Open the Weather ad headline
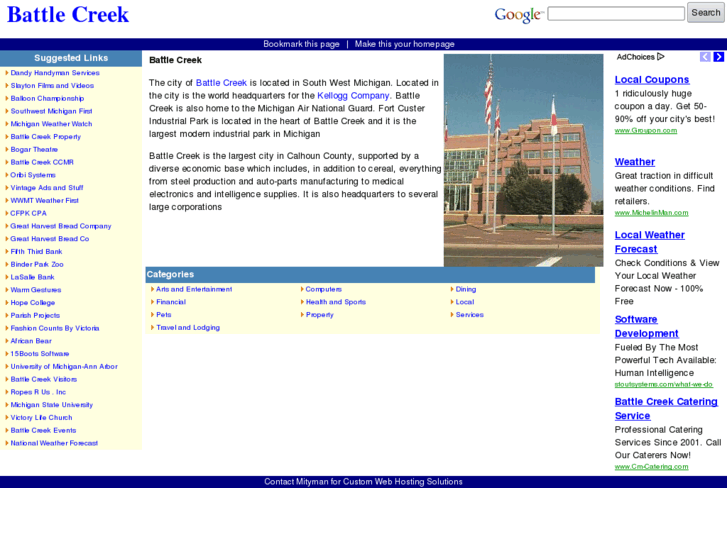 pos(635,162)
